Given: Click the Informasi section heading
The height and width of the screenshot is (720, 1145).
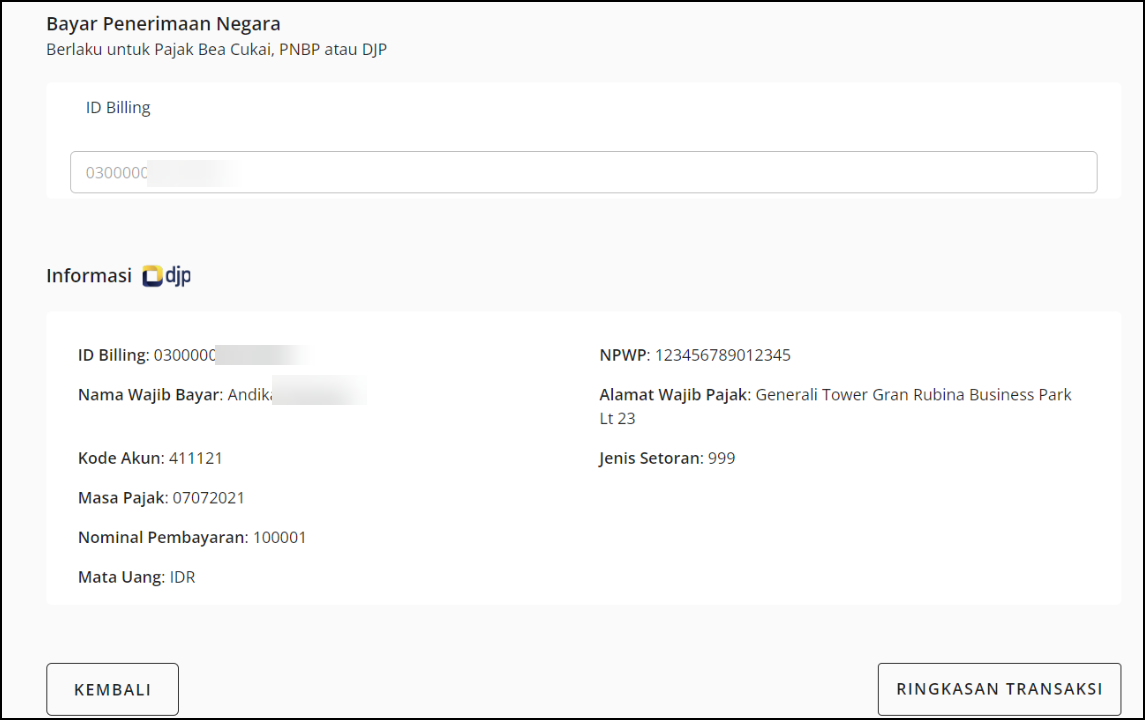Looking at the screenshot, I should (89, 276).
